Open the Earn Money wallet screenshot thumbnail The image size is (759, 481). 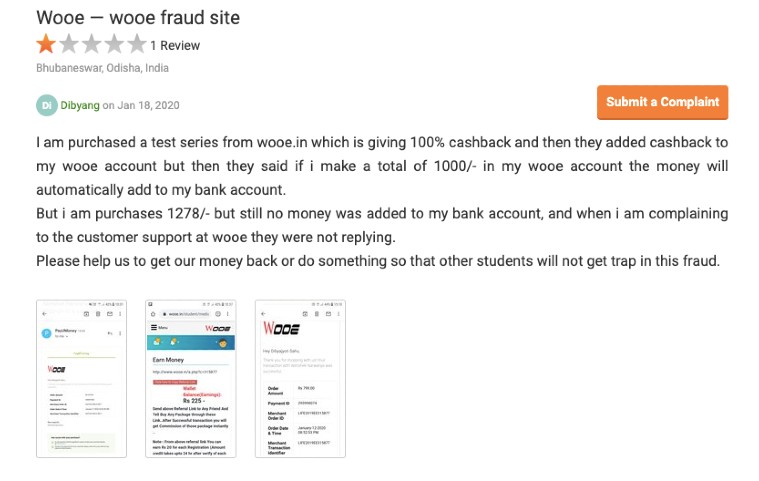point(190,378)
